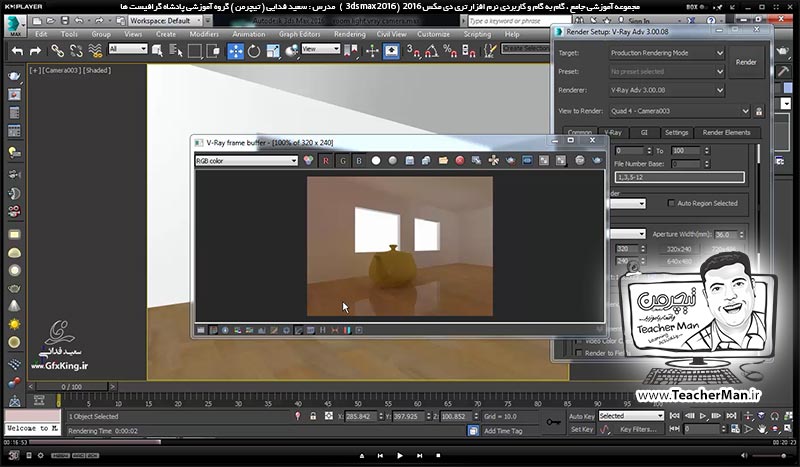
Task: Click Go to End animation control
Action: tap(731, 416)
